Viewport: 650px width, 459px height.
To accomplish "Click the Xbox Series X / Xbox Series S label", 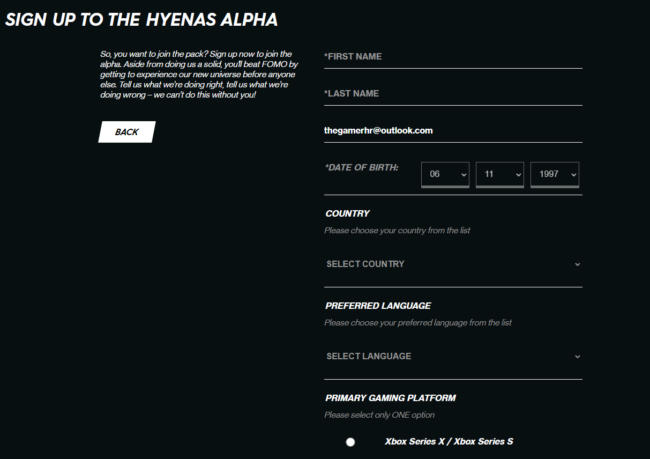I will [450, 441].
